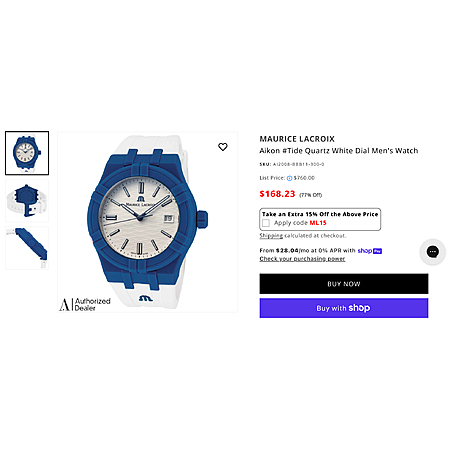
Task: Select the side profile watch thumbnail
Action: pyautogui.click(x=27, y=248)
